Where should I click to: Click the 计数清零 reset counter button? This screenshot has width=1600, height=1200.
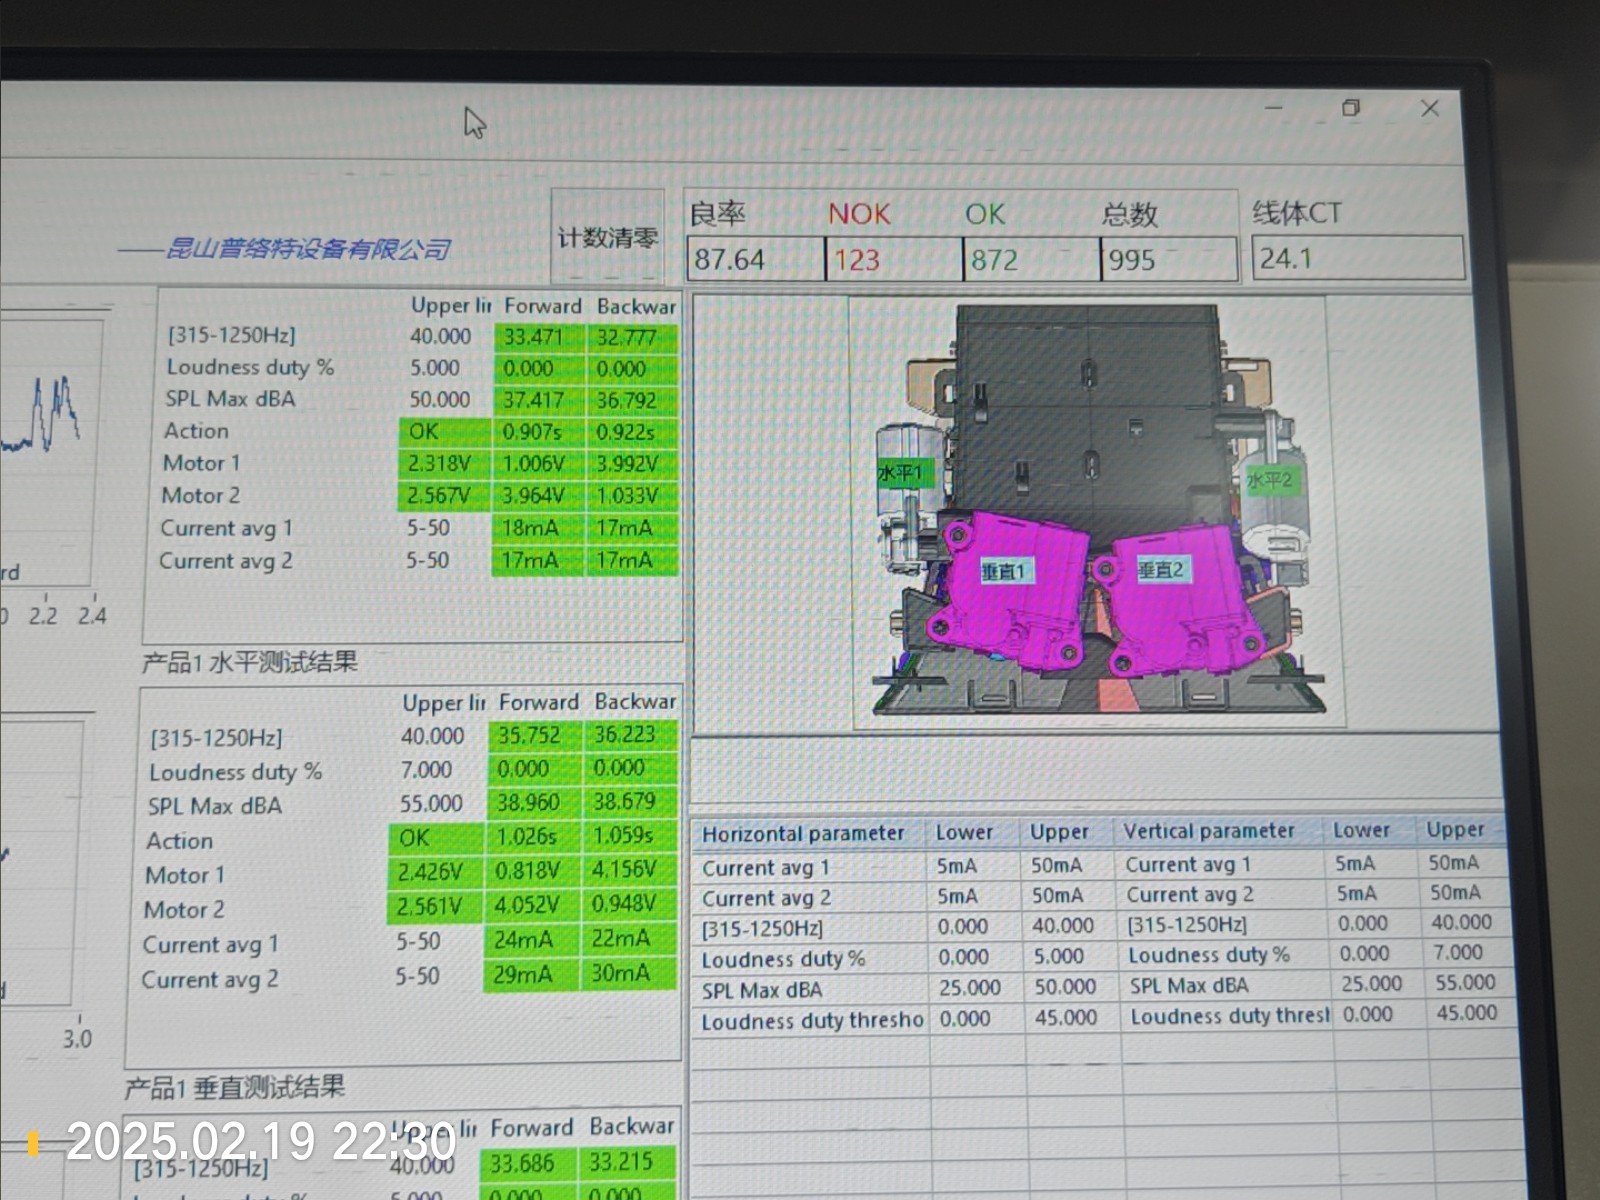coord(607,238)
